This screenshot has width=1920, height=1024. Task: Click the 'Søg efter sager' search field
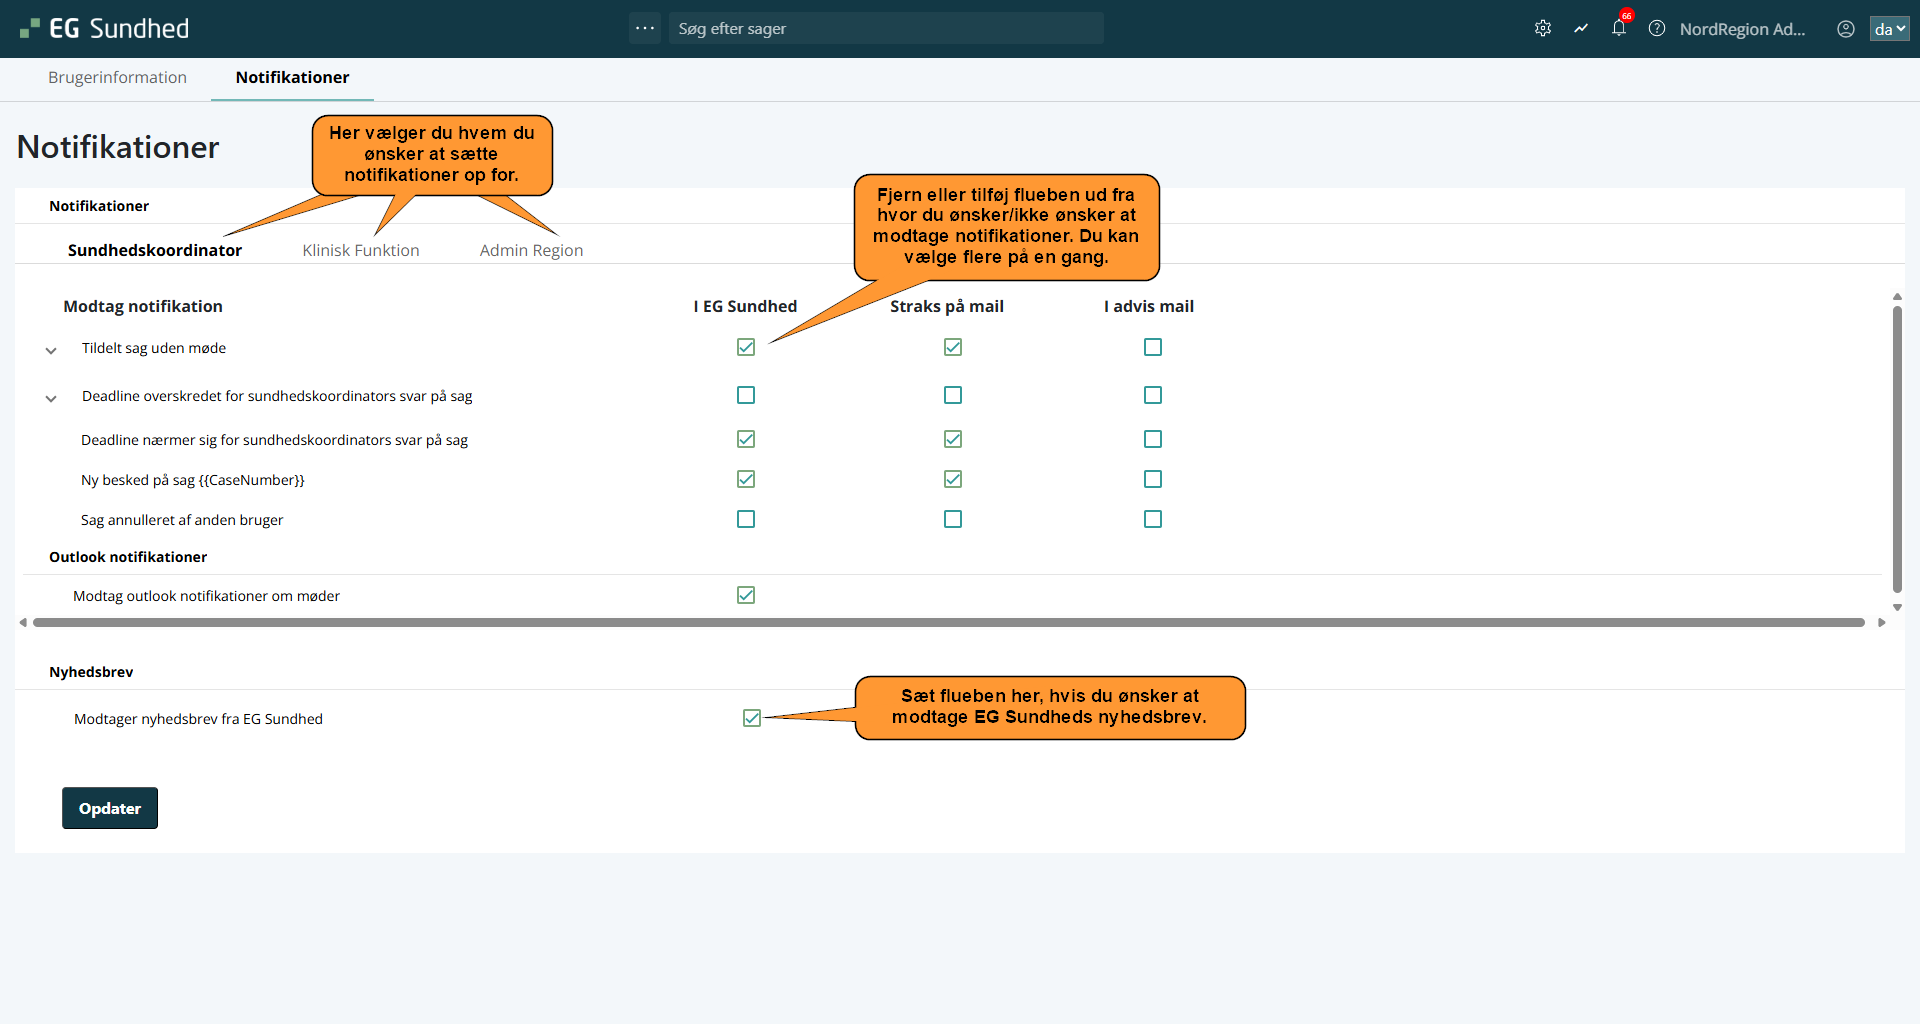[886, 29]
